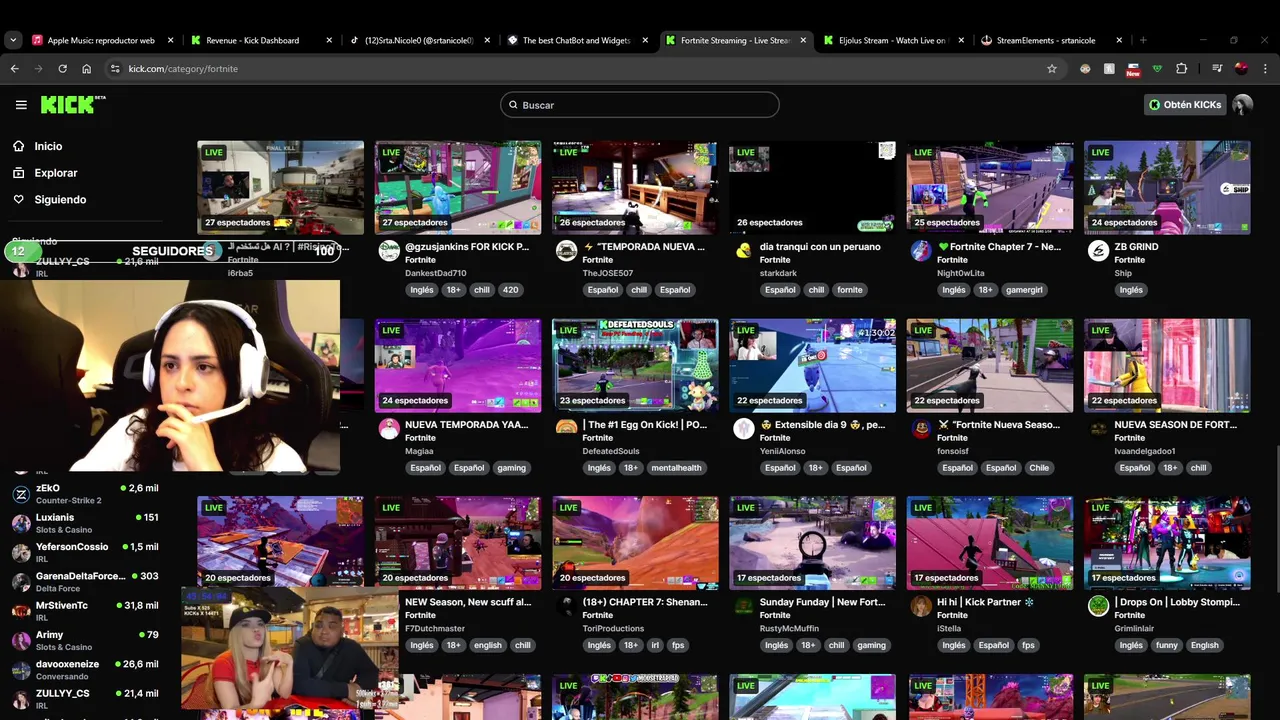
Task: Click the fornite tag under starkdark stream
Action: click(850, 290)
